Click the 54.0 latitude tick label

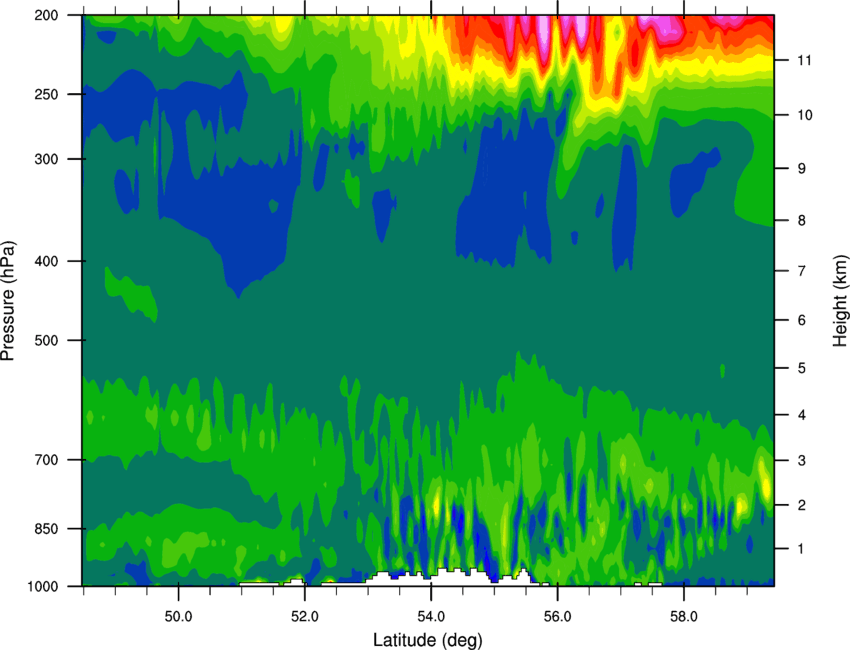pyautogui.click(x=431, y=617)
